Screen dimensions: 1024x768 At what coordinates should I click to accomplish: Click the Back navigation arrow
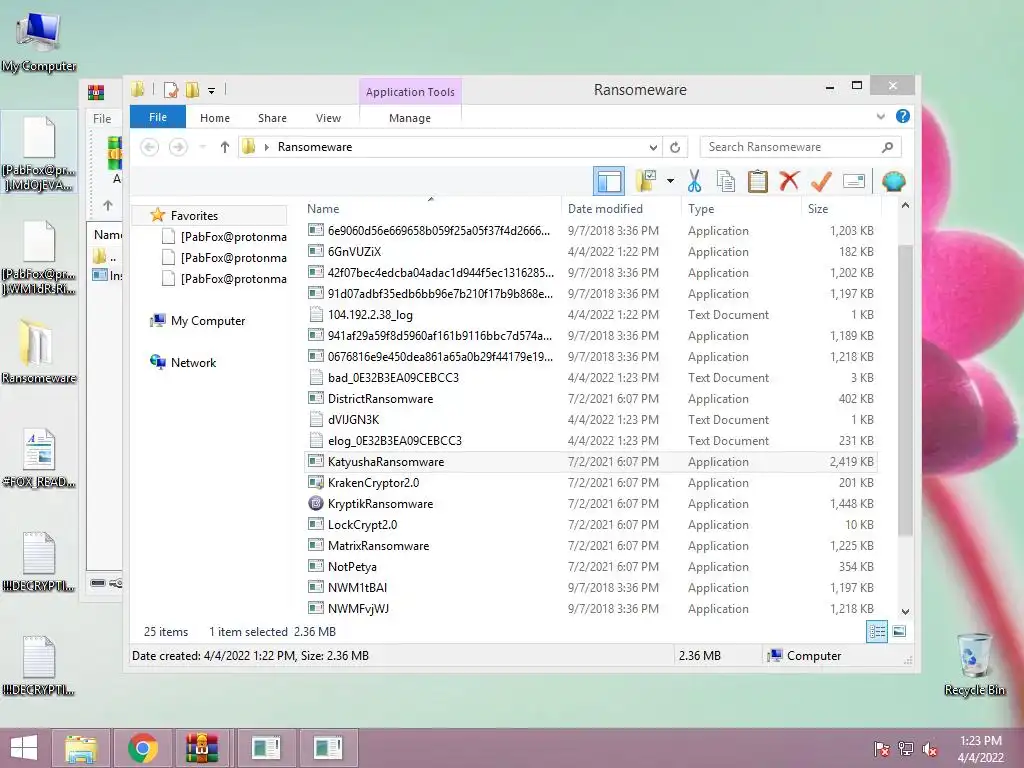[150, 147]
